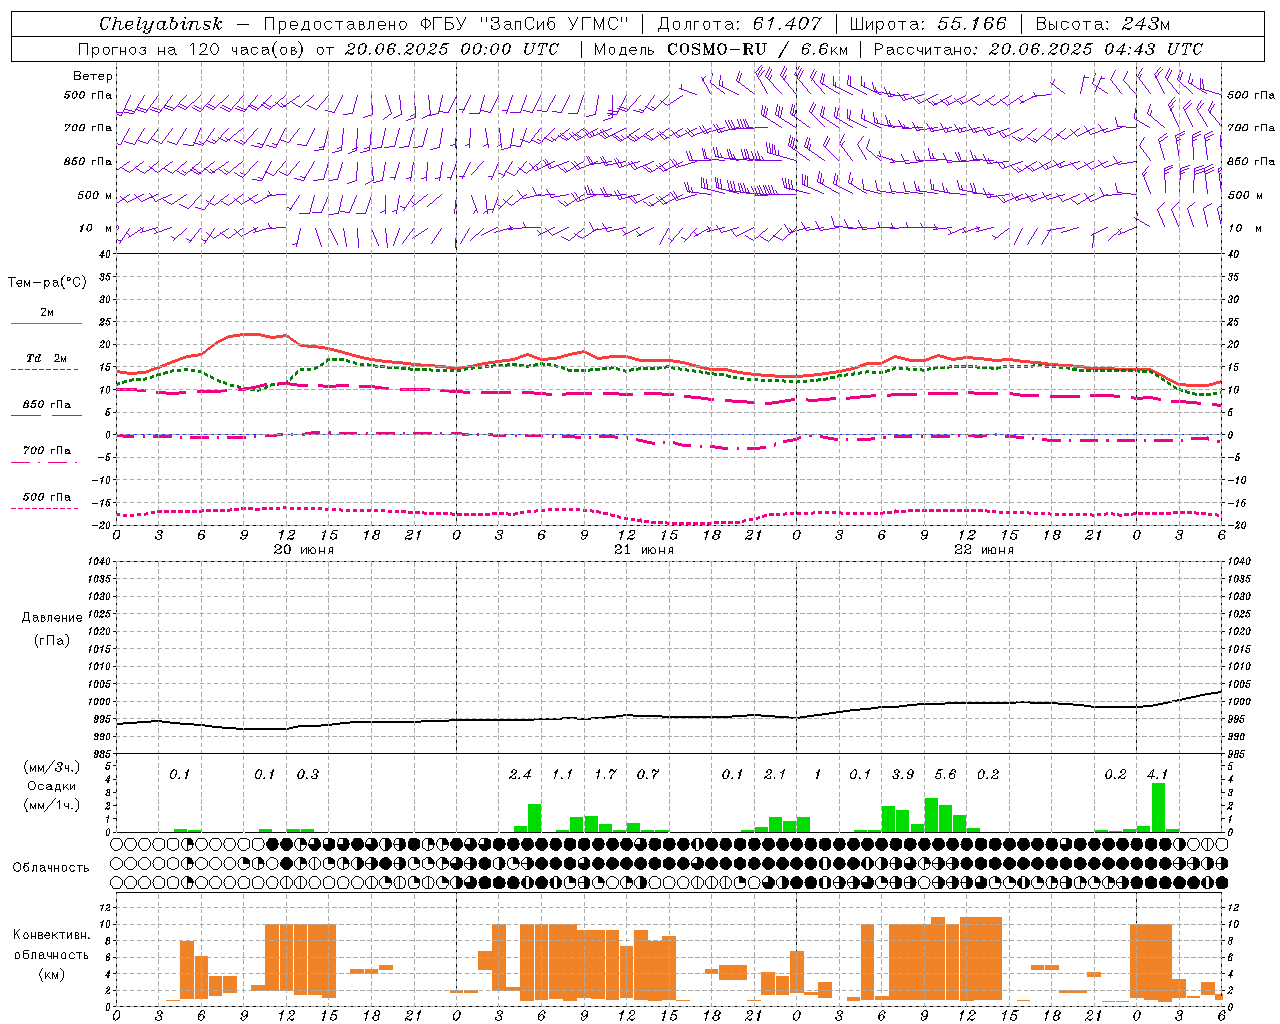
Task: Click 'Рассчитано: 20.06.2025 04:43 UTC' timestamp
Action: point(1038,49)
